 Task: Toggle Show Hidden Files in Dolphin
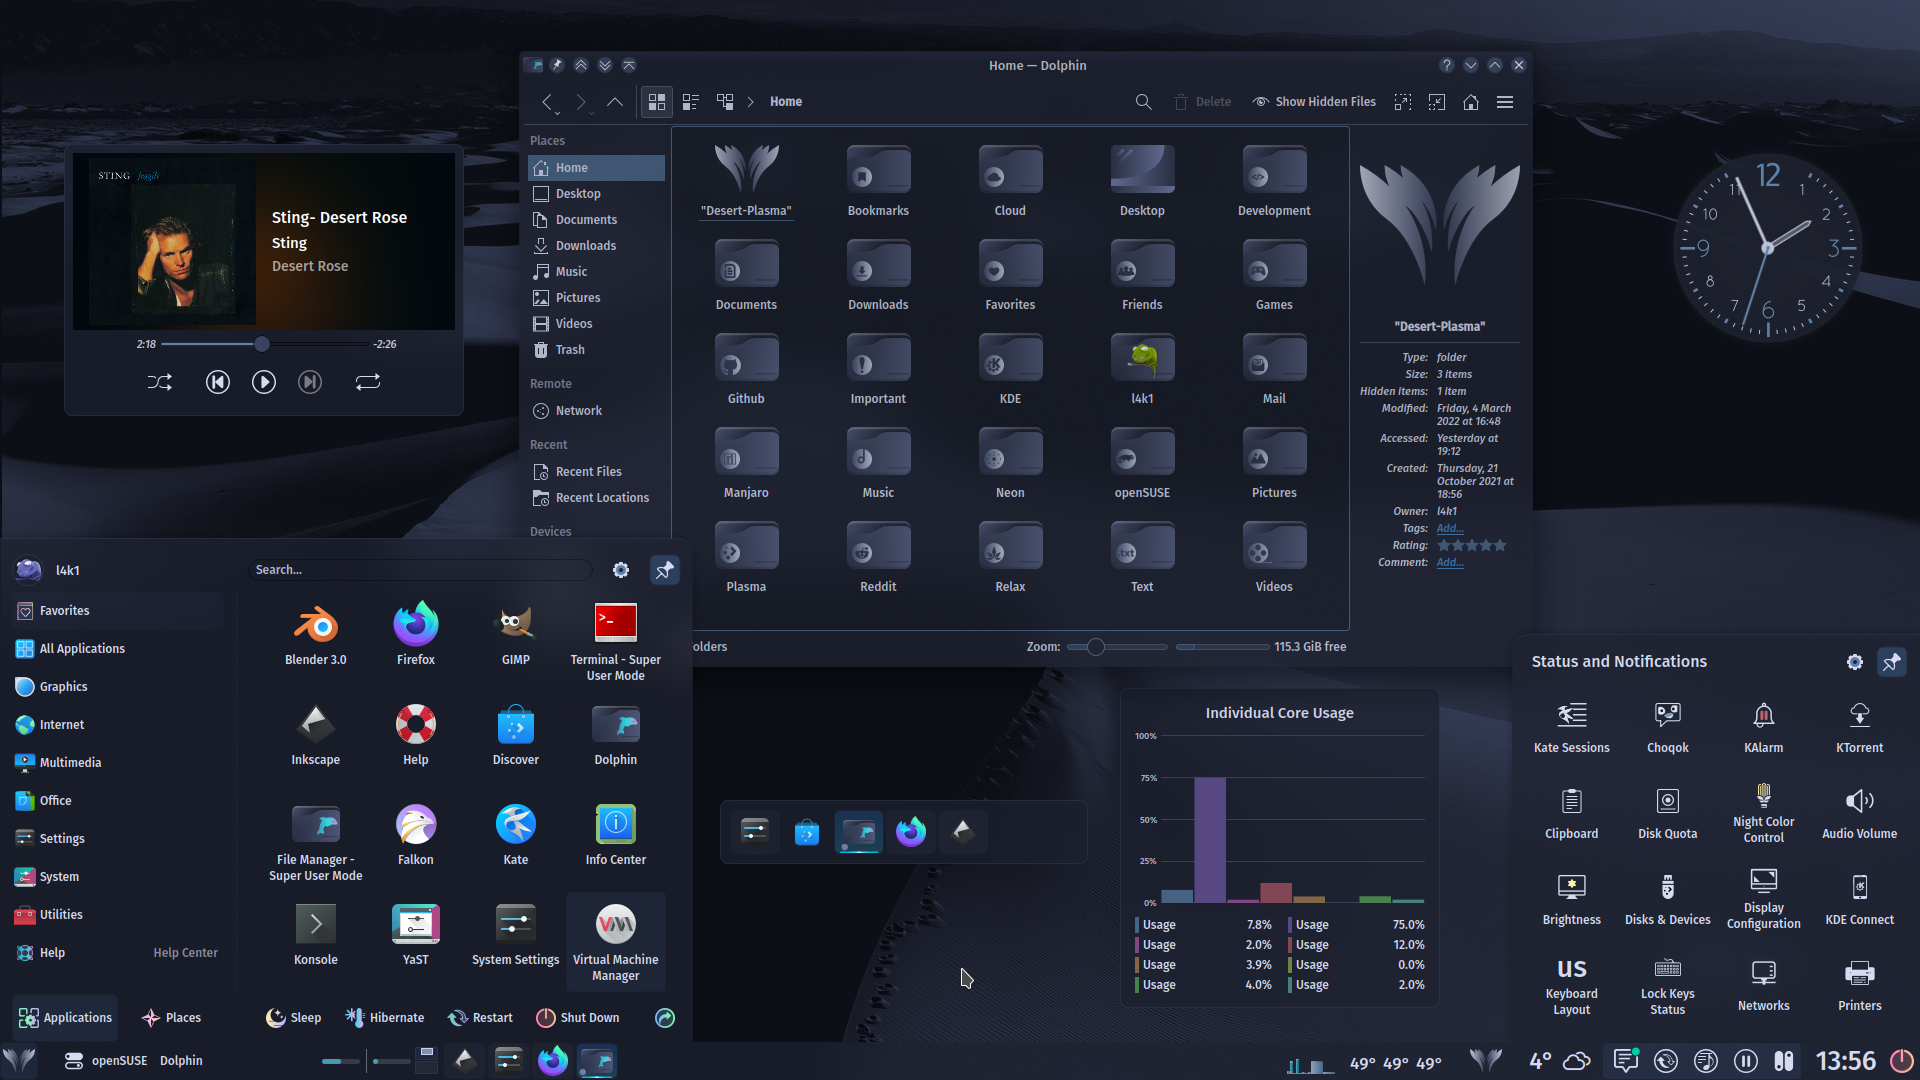pyautogui.click(x=1314, y=102)
